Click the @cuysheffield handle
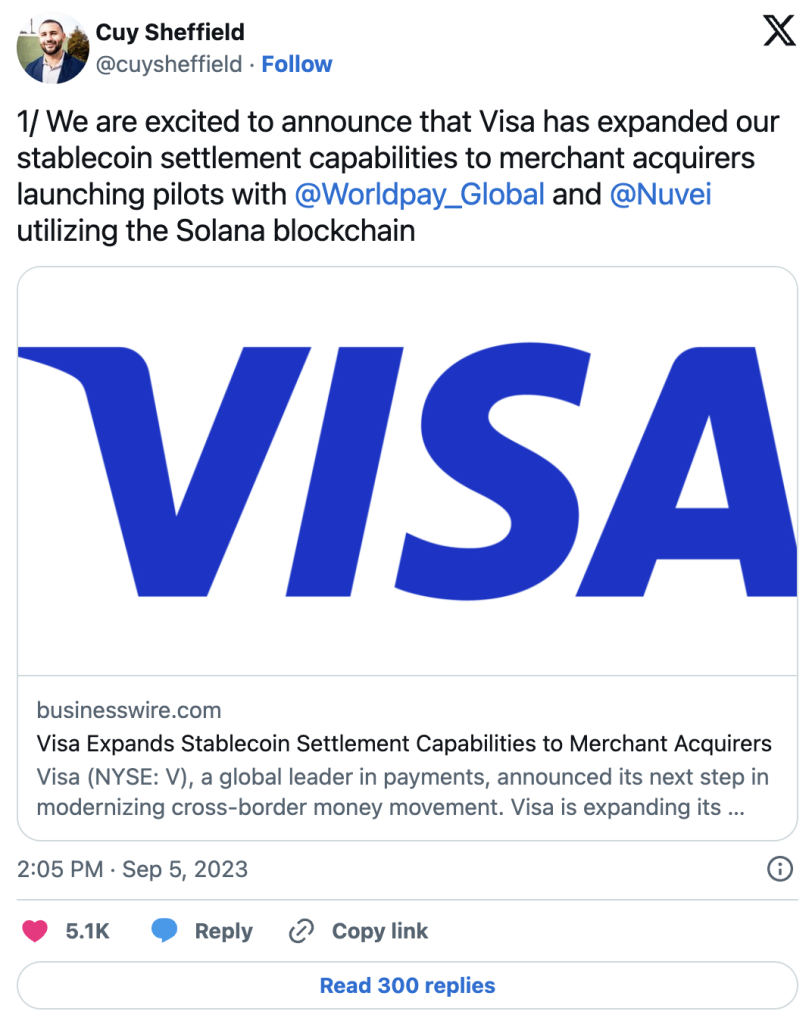The height and width of the screenshot is (1024, 812). (169, 64)
